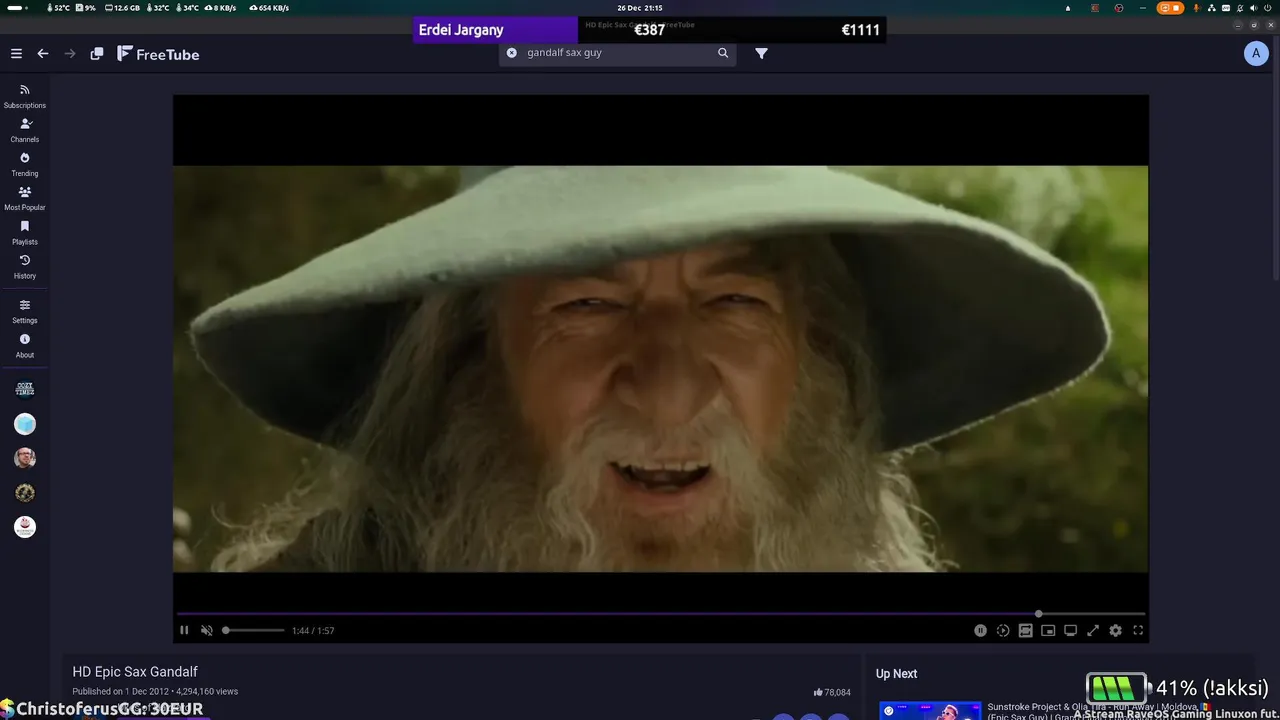Screen dimensions: 1280x720
Task: Open Settings in the sidebar
Action: click(25, 311)
